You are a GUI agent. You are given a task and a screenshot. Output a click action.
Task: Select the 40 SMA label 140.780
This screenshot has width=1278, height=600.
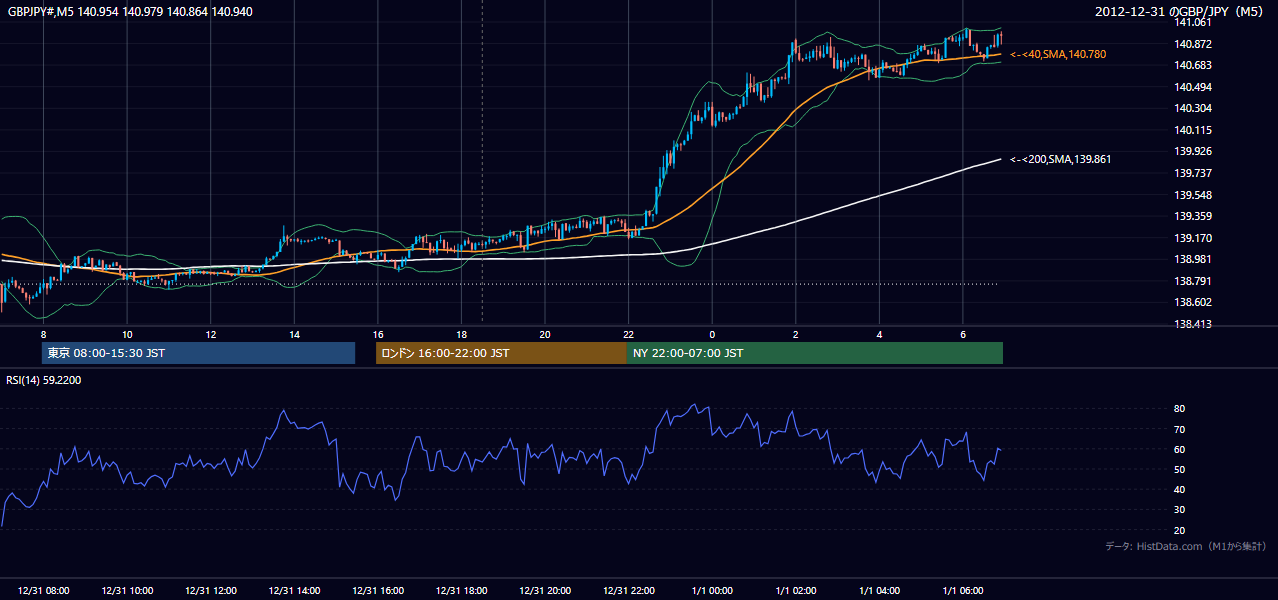[1058, 54]
